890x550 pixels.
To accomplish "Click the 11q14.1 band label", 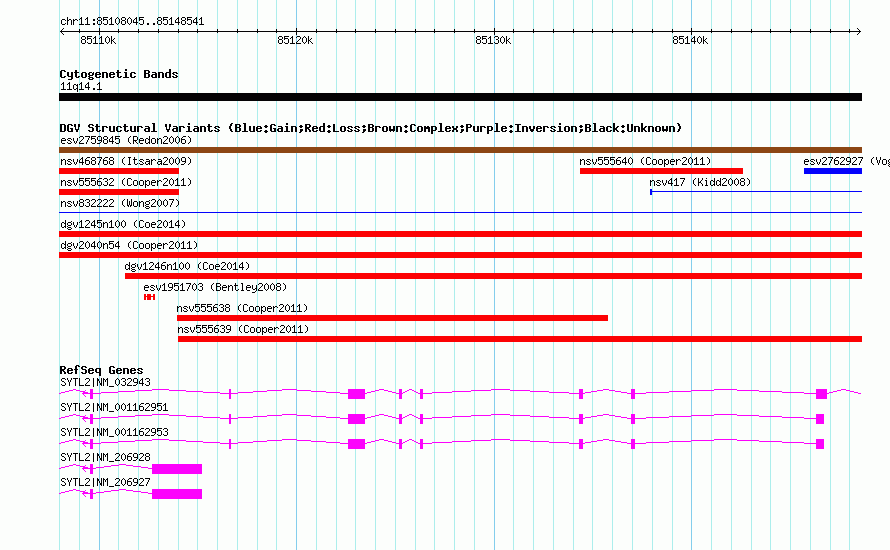I will [81, 86].
